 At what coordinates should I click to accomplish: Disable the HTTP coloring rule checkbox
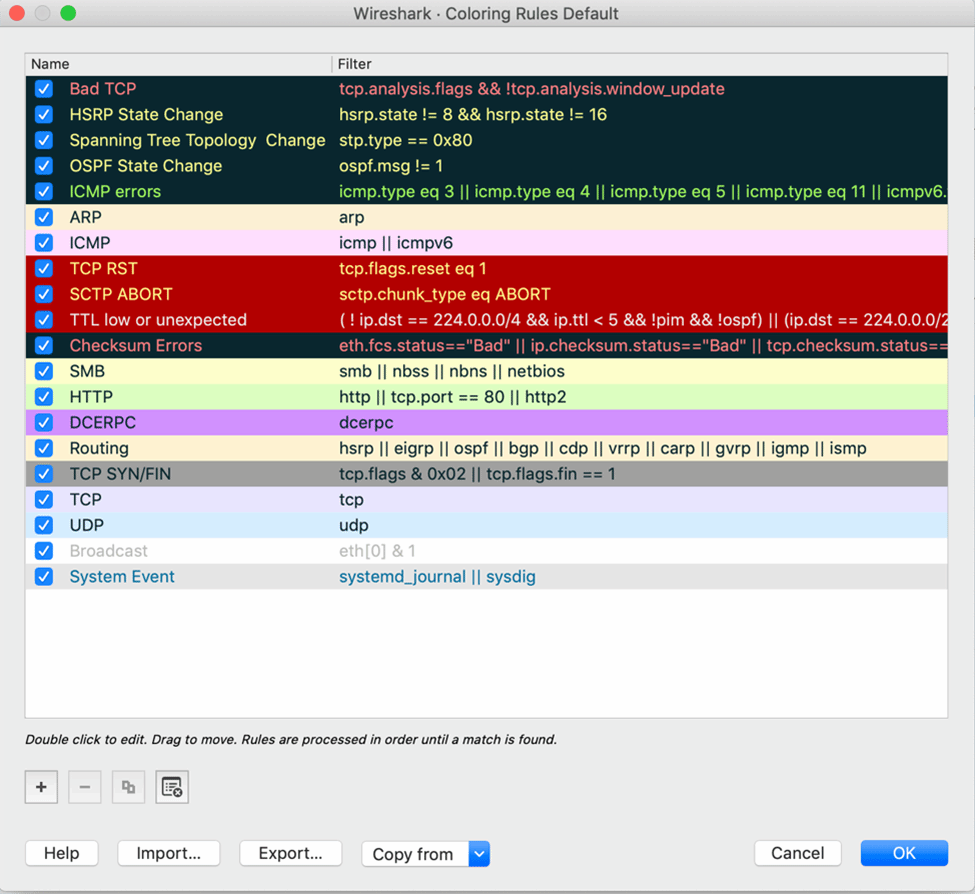pyautogui.click(x=44, y=397)
